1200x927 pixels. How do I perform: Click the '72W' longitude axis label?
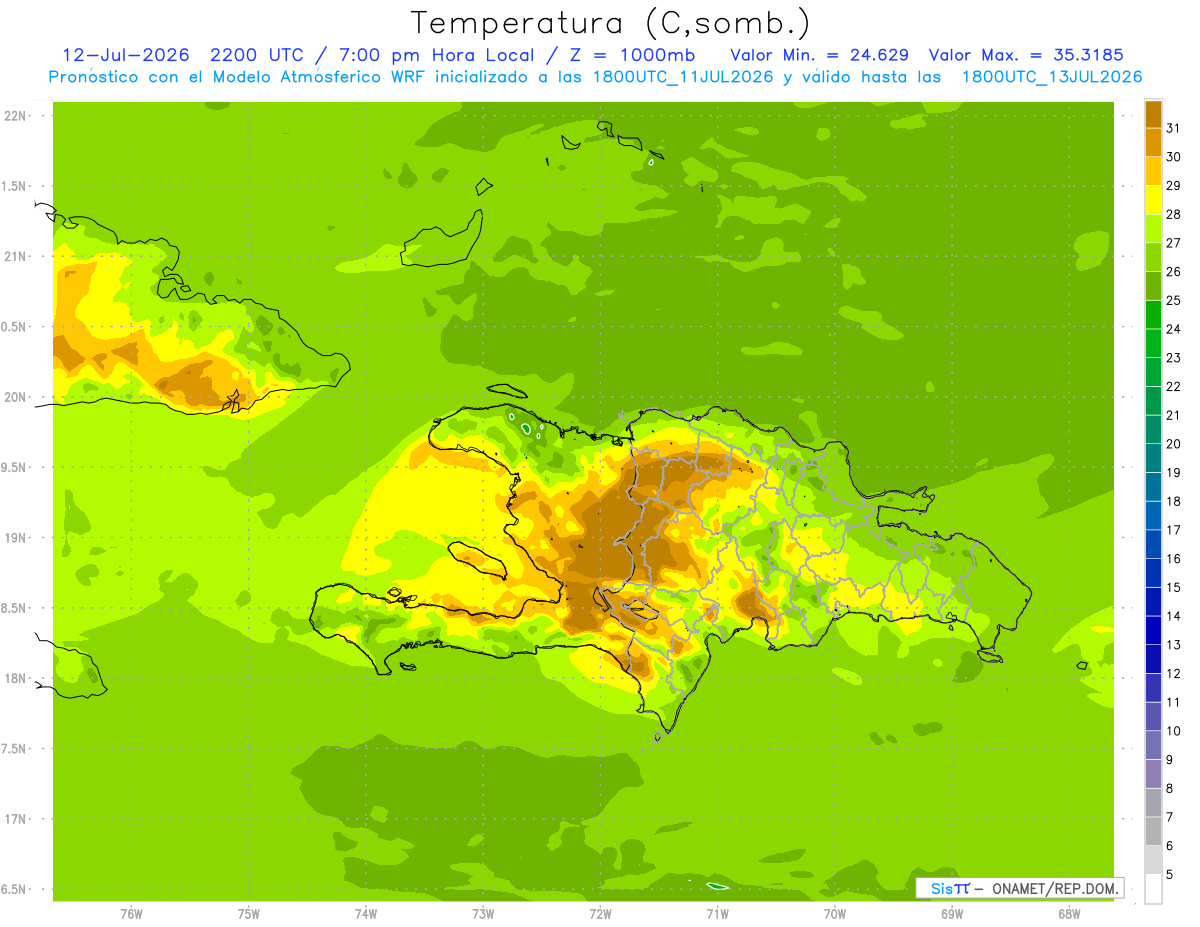click(x=600, y=913)
